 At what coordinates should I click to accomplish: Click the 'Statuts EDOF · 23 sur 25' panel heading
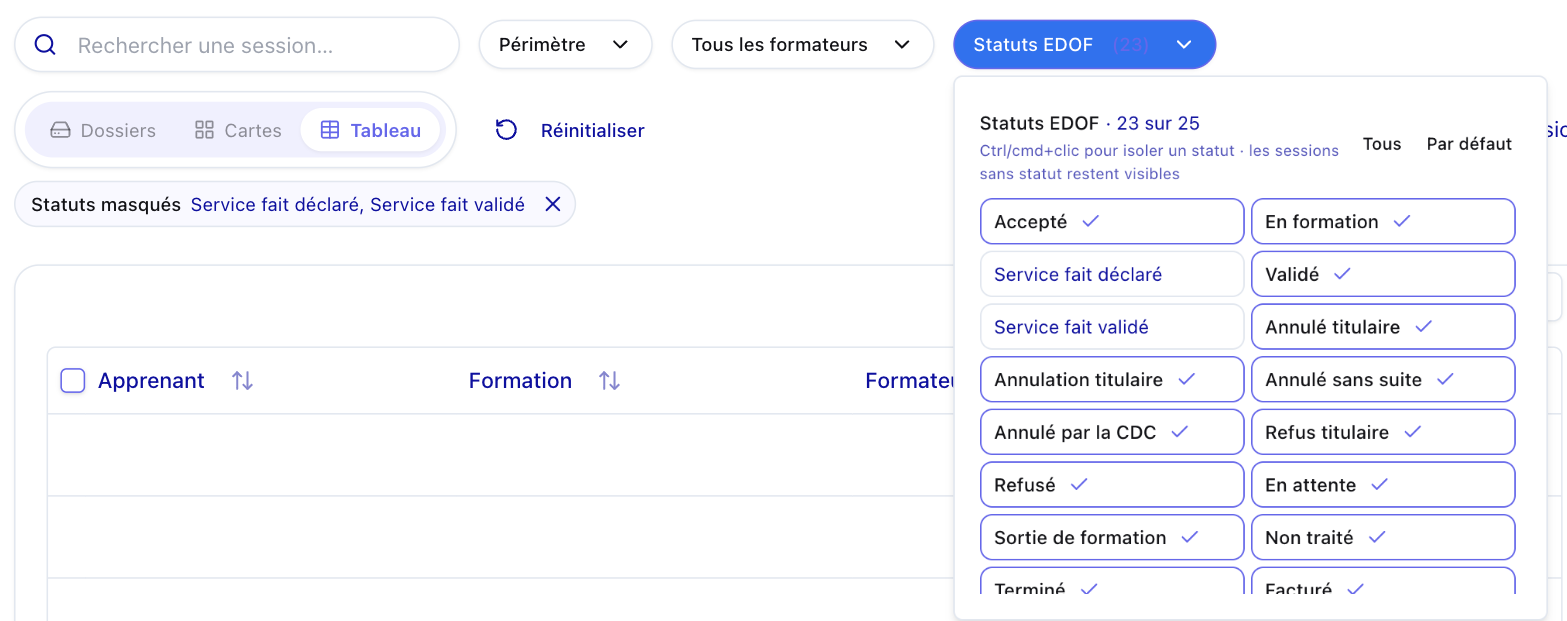coord(1090,123)
